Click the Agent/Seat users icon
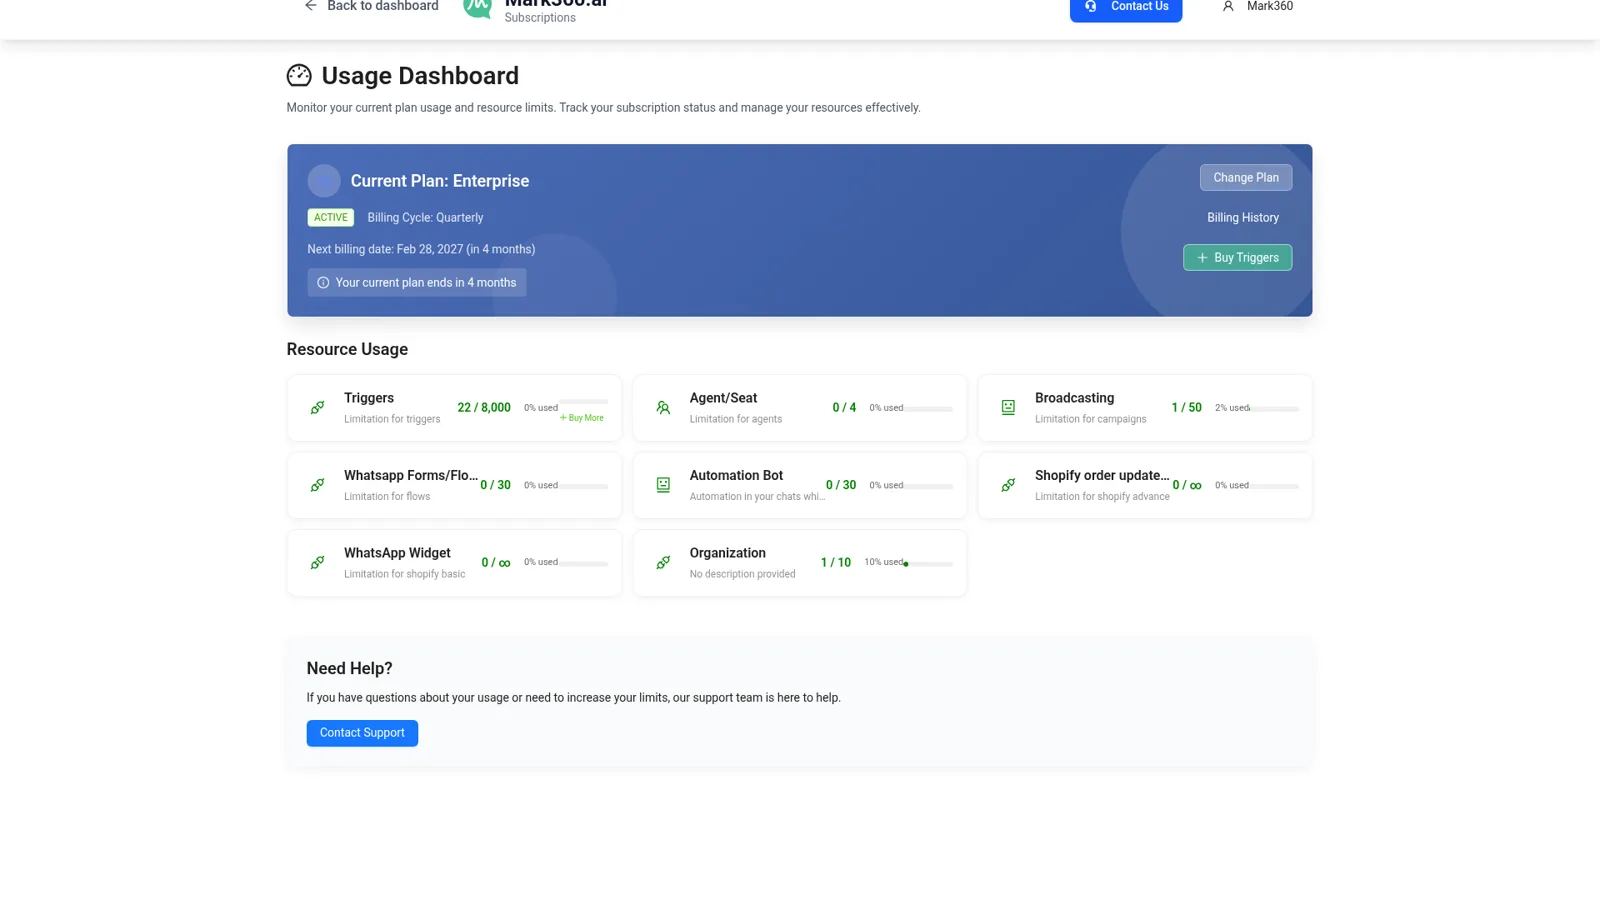The width and height of the screenshot is (1600, 900). (x=663, y=408)
